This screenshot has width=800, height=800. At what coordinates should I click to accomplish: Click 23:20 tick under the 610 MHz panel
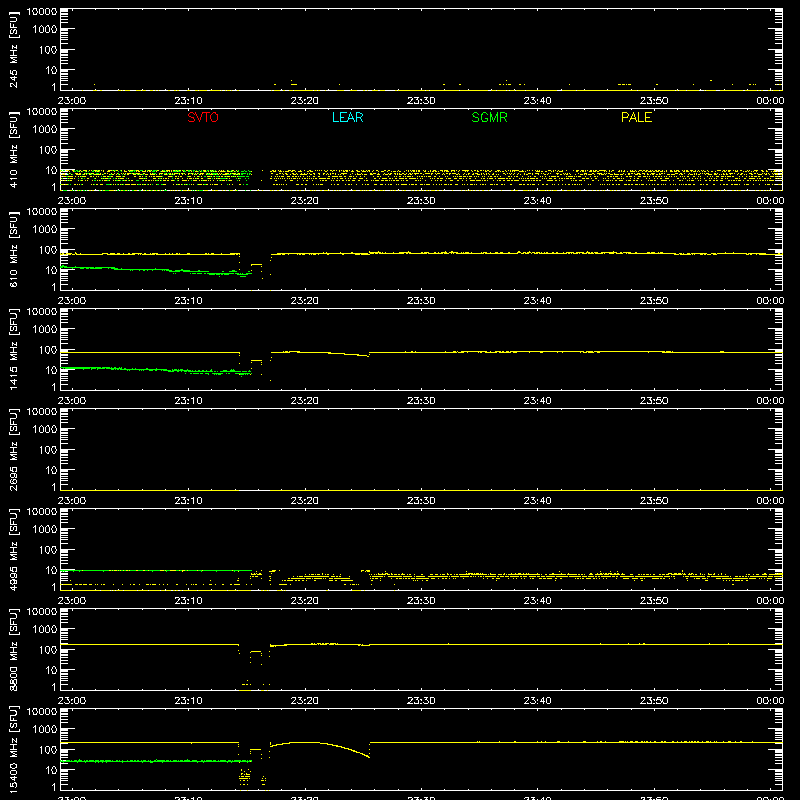tap(305, 301)
